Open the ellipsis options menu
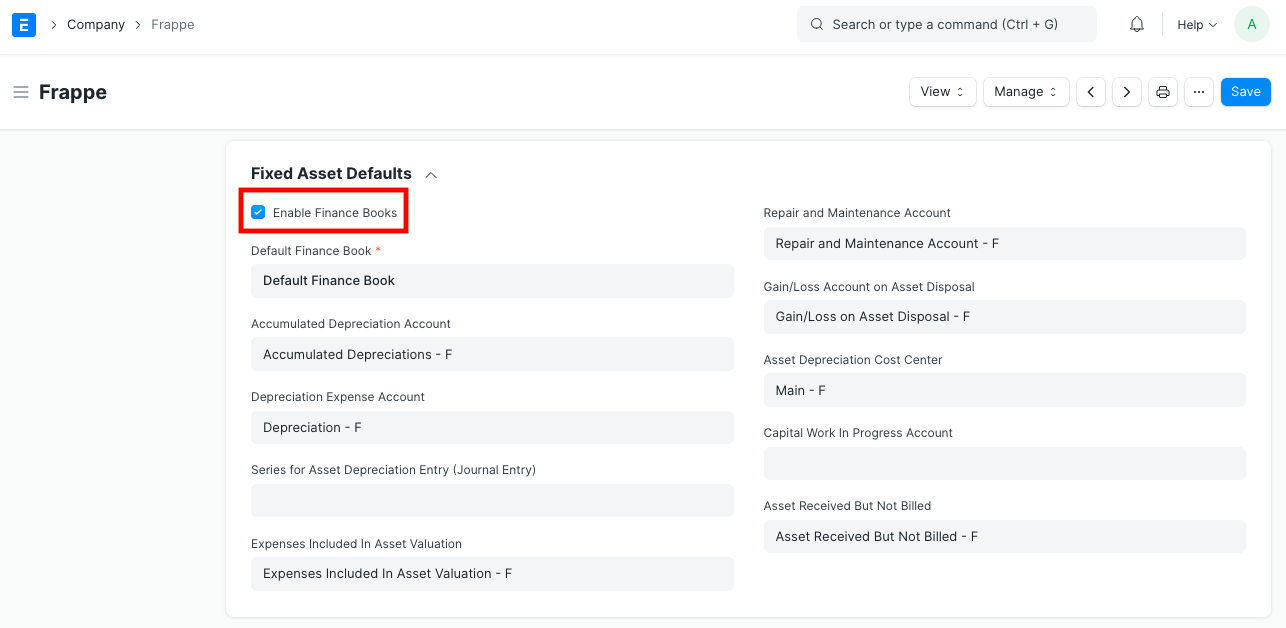The width and height of the screenshot is (1286, 628). (x=1198, y=91)
